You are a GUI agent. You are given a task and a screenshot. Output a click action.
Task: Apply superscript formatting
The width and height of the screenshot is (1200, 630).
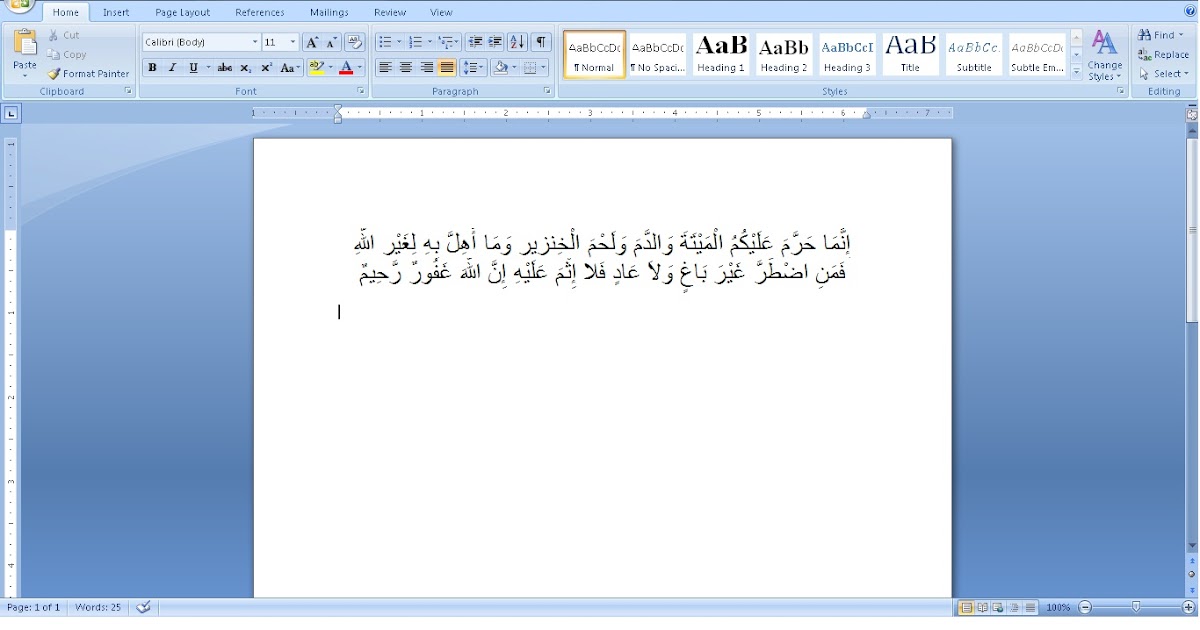coord(265,68)
